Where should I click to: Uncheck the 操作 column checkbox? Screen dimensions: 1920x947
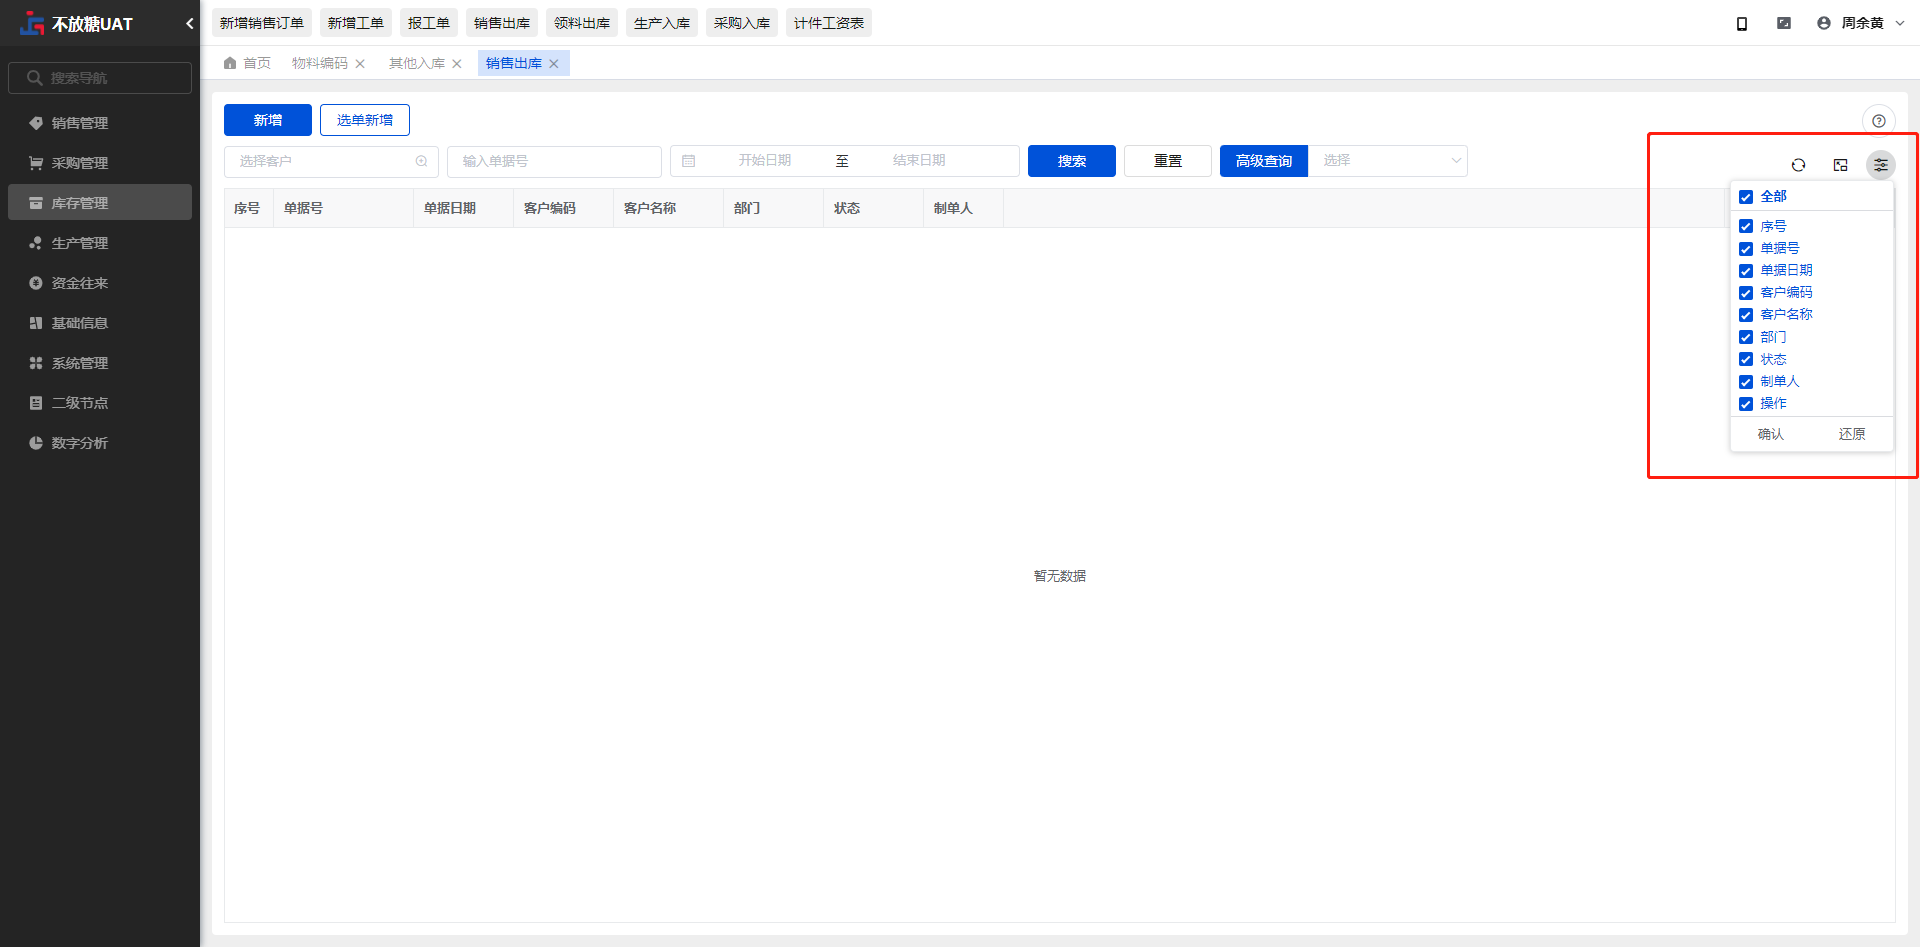click(1746, 404)
